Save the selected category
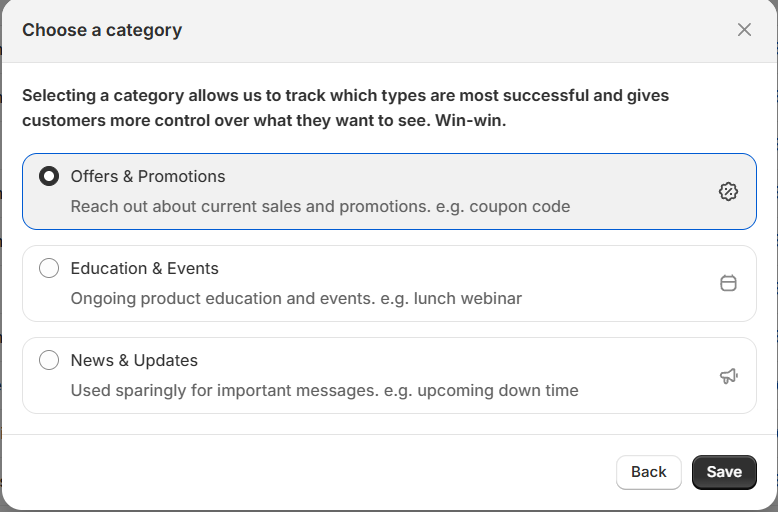The image size is (778, 512). (x=724, y=472)
